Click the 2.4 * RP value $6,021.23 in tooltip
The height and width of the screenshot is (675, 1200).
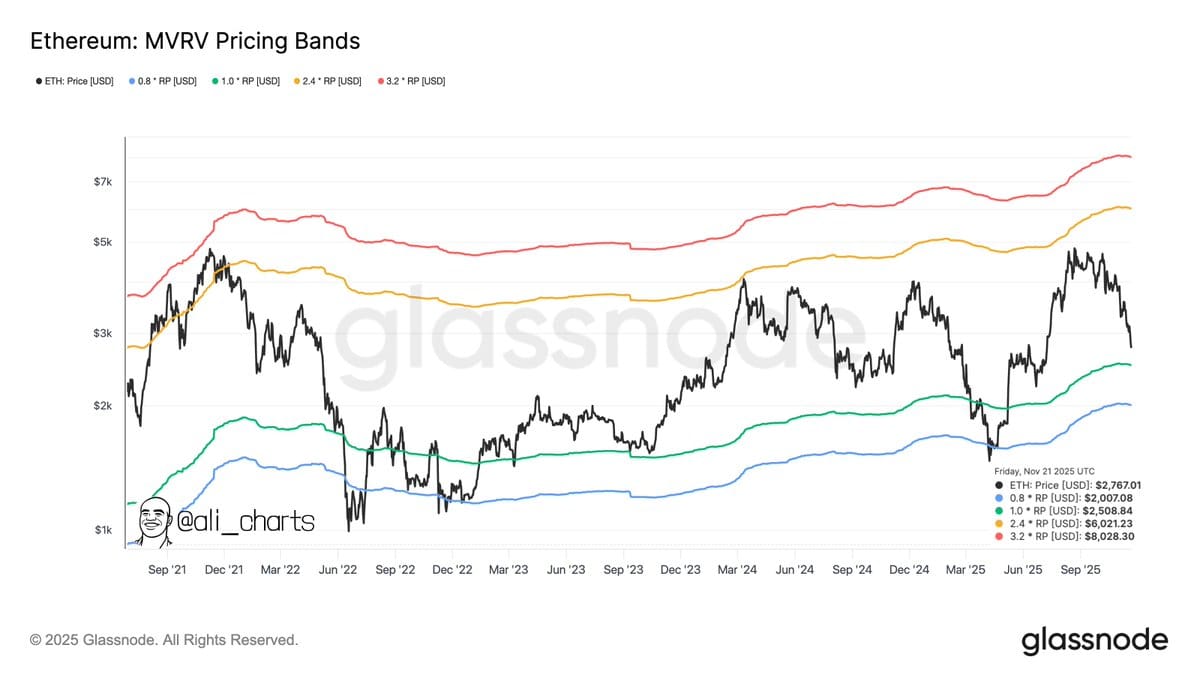click(1112, 523)
